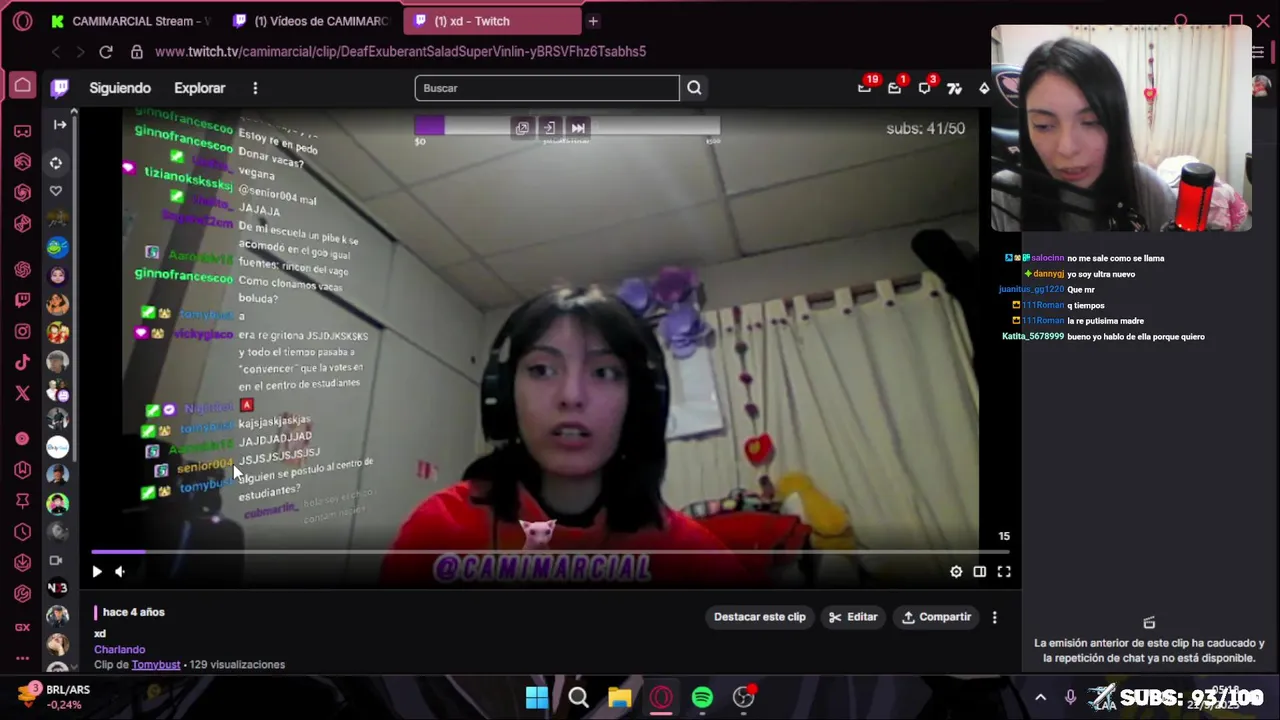1280x720 pixels.
Task: Open clip creator Tomybust's profile link
Action: pyautogui.click(x=156, y=664)
